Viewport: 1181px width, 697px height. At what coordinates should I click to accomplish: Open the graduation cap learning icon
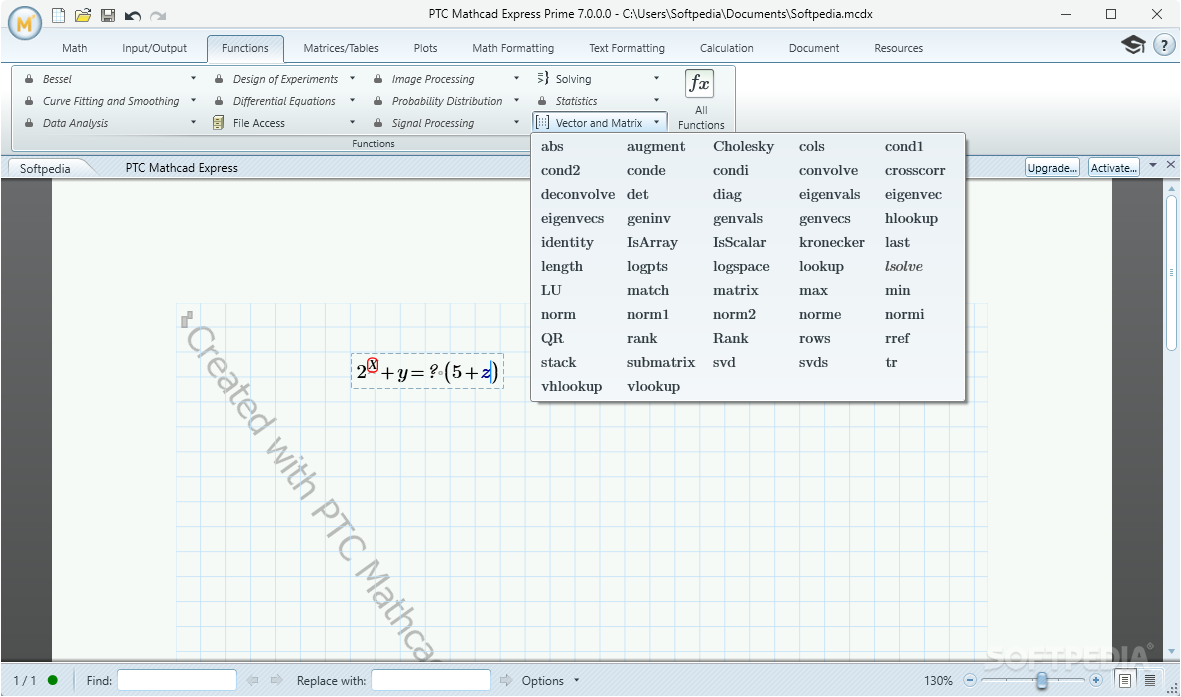[x=1133, y=44]
